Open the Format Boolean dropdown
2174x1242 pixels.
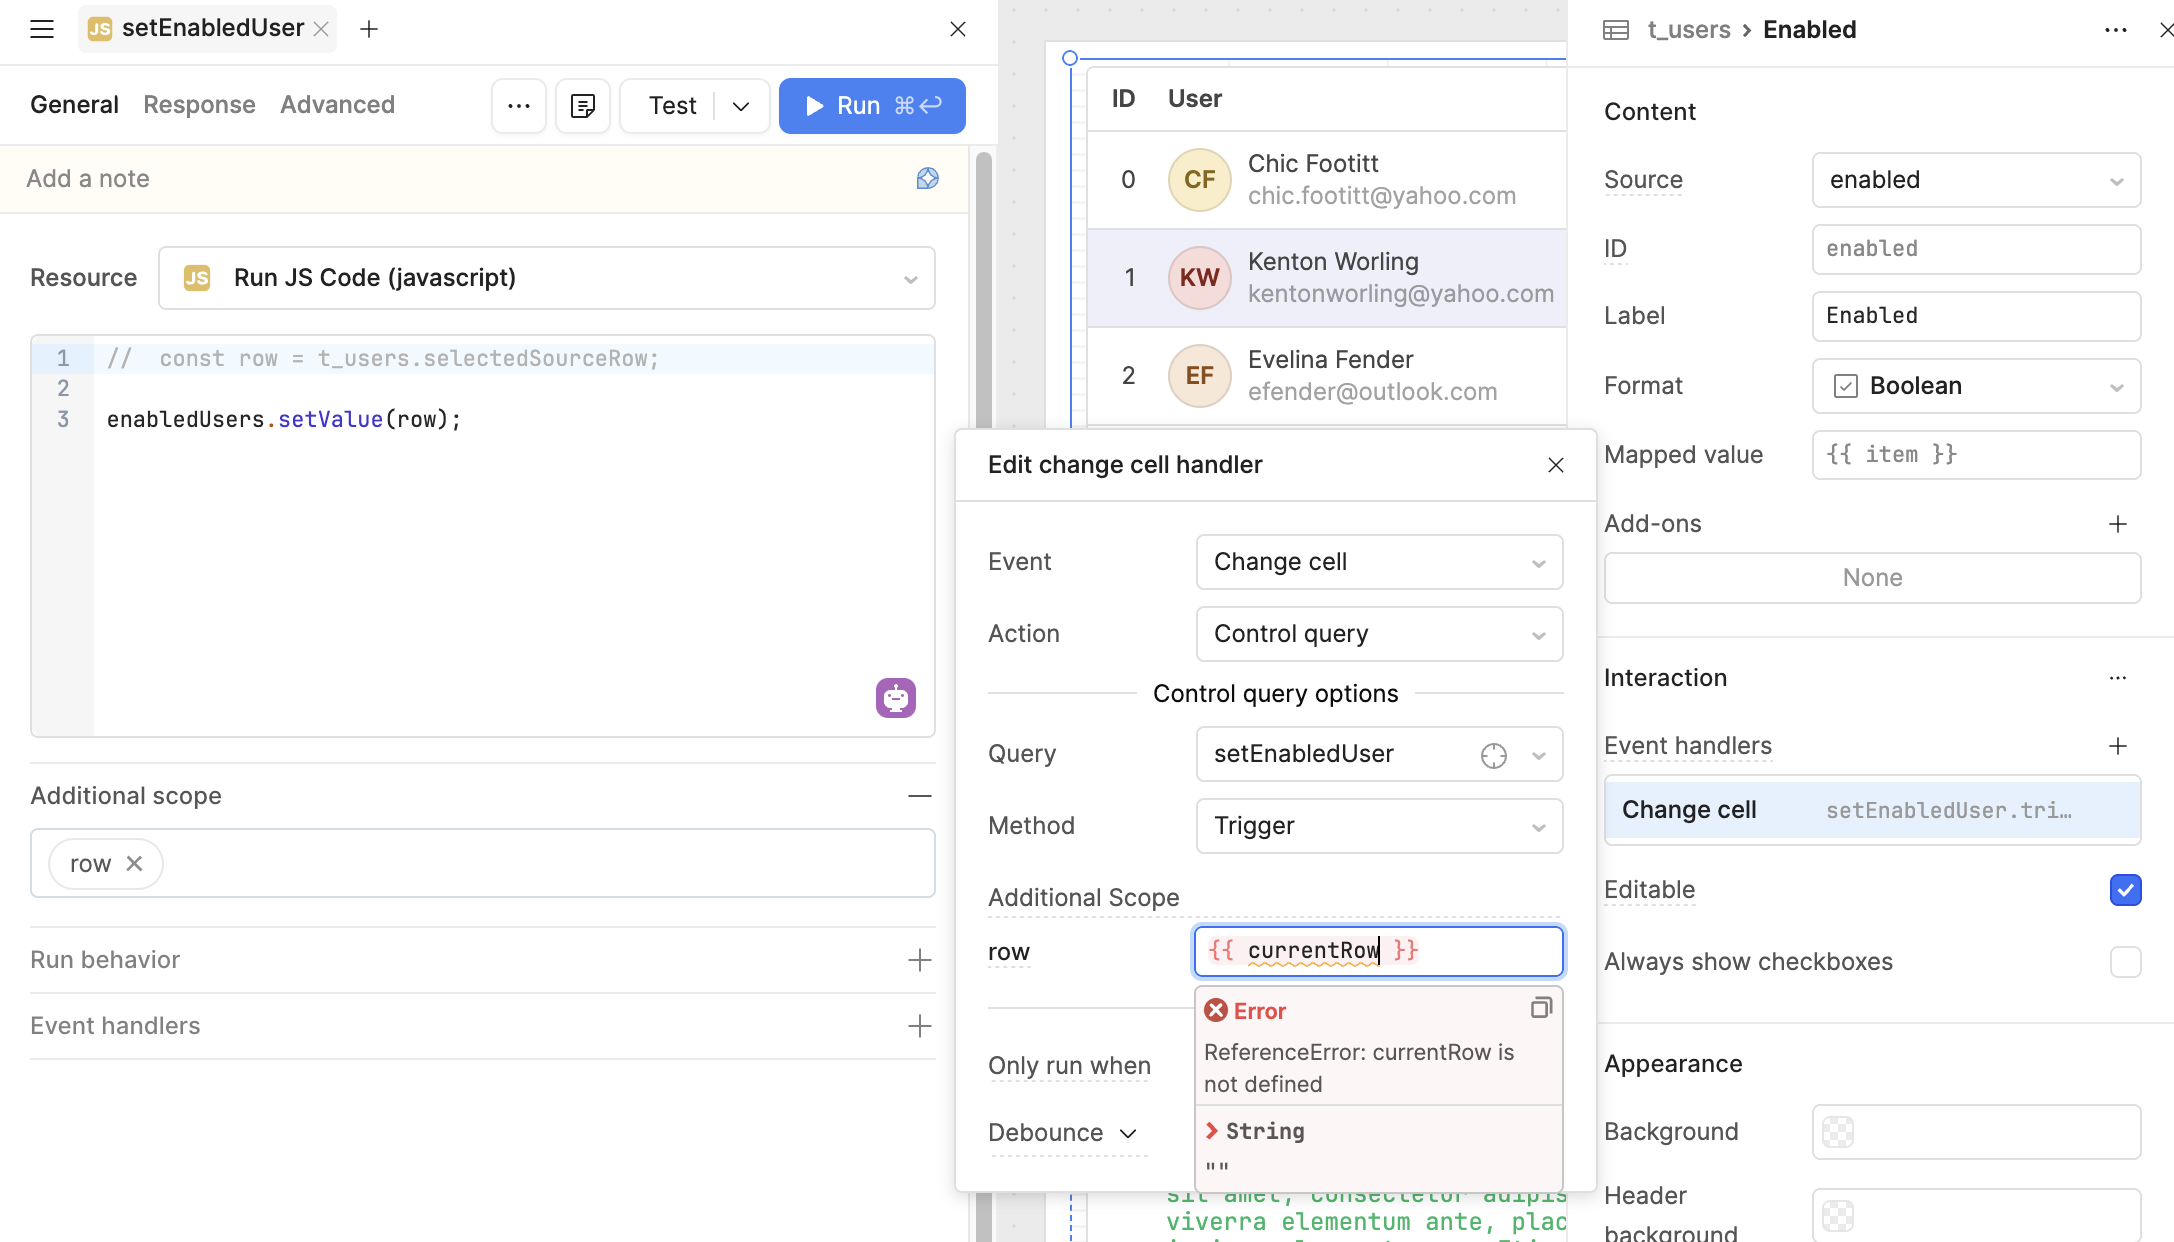point(1975,386)
